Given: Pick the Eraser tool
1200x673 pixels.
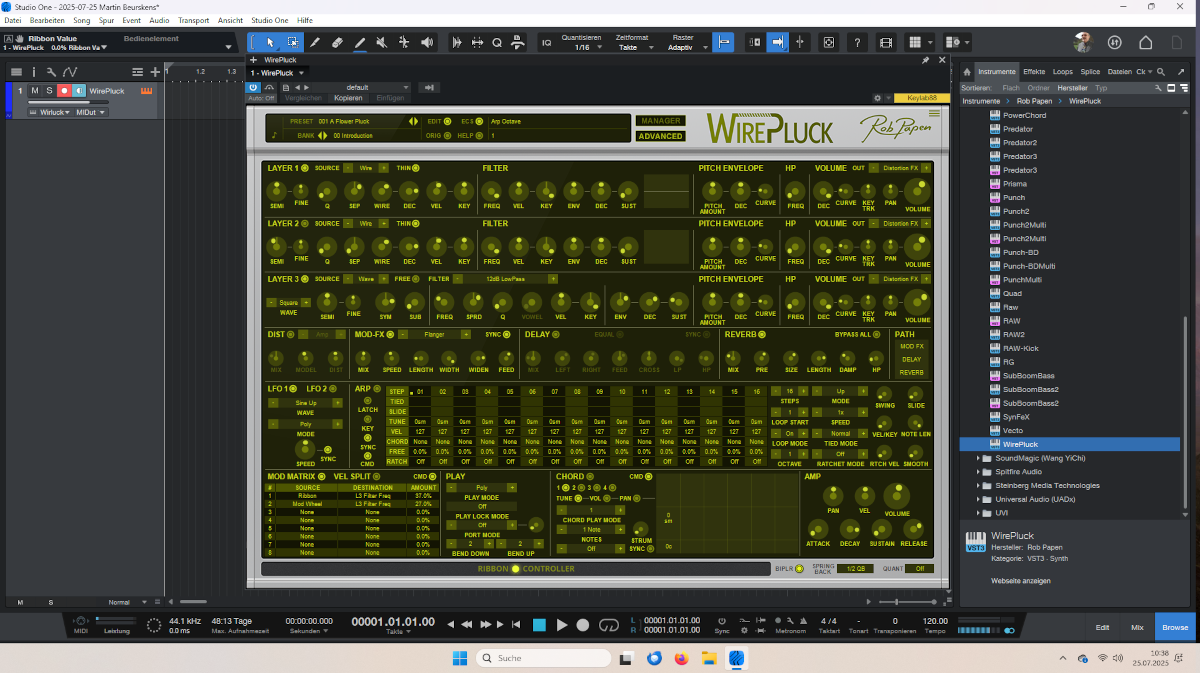Looking at the screenshot, I should coord(337,42).
